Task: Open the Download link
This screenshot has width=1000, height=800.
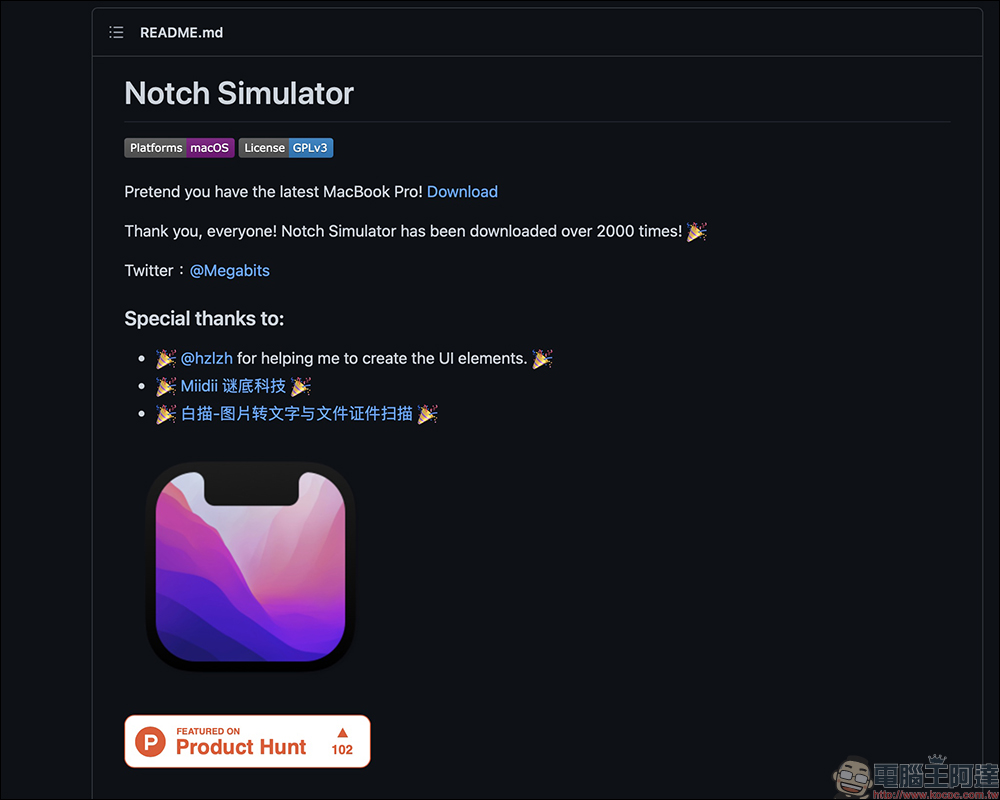Action: (x=462, y=192)
